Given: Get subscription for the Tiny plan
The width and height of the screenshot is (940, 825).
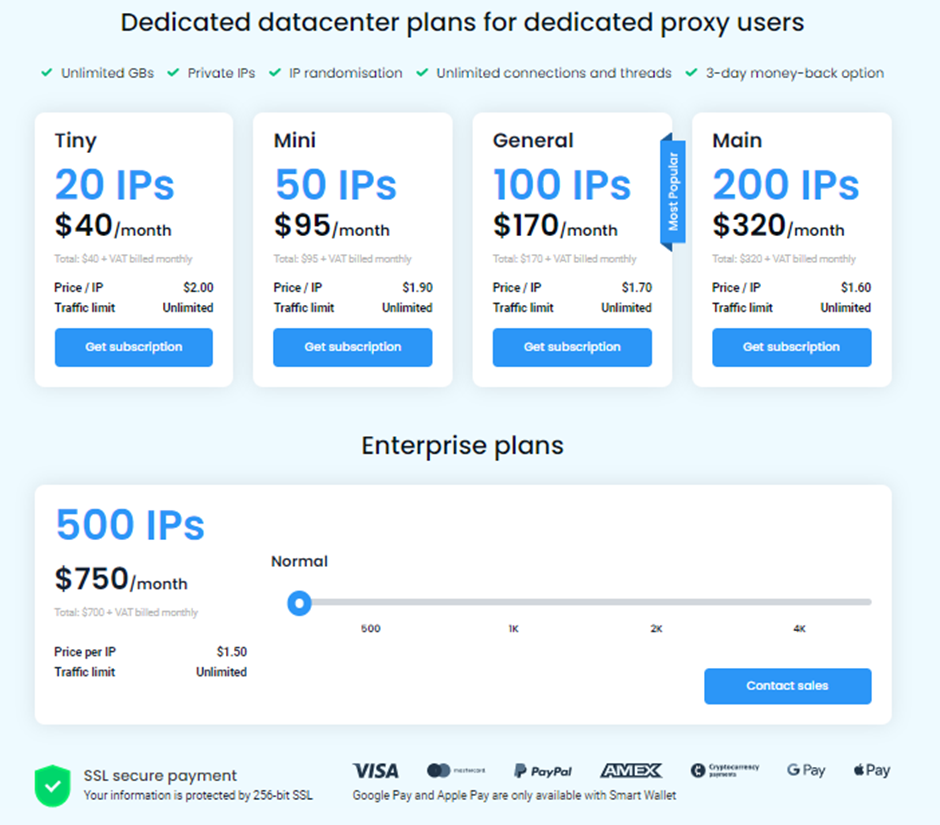Looking at the screenshot, I should click(134, 347).
